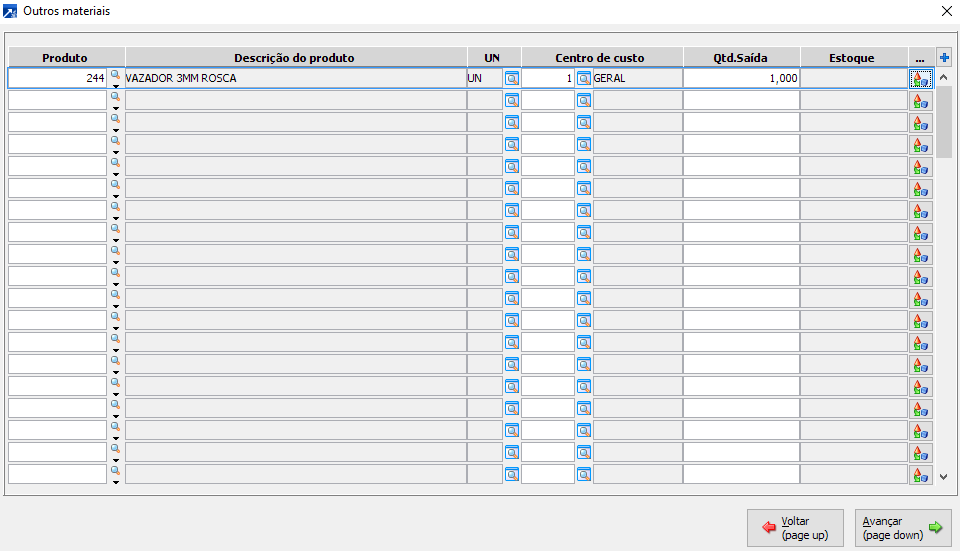This screenshot has width=960, height=551.
Task: Click the Qtd.Saída column header
Action: pos(741,58)
